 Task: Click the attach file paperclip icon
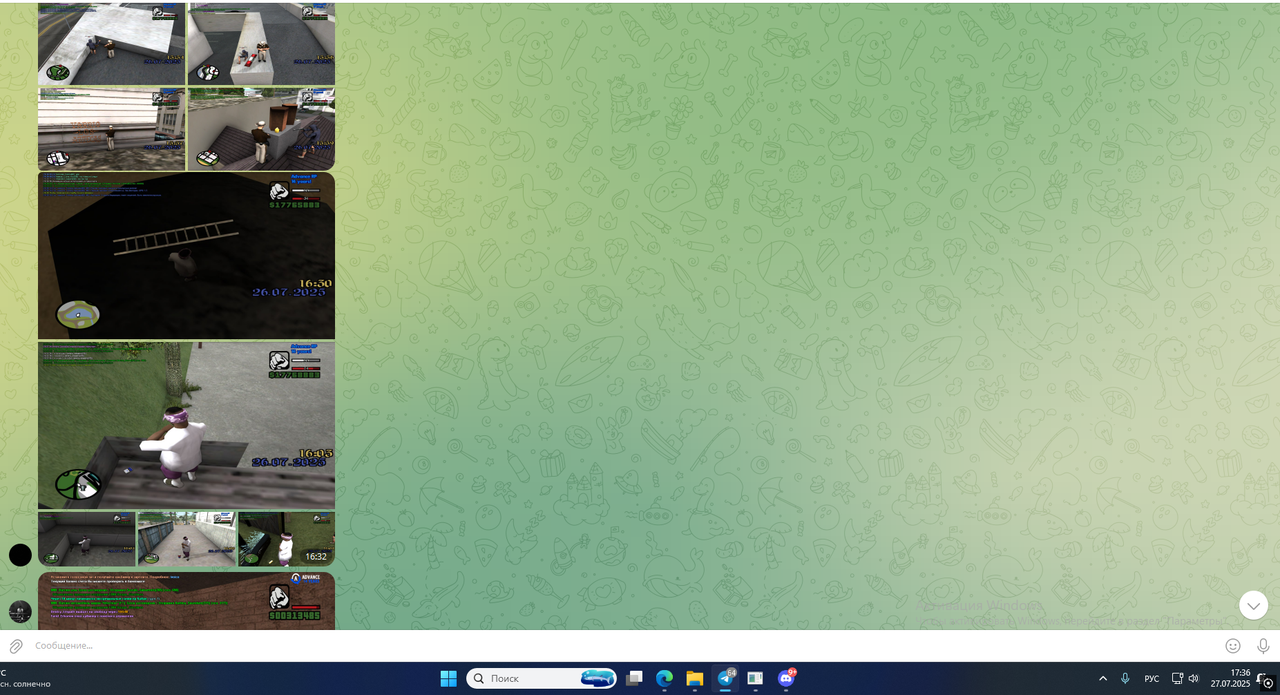pos(16,646)
